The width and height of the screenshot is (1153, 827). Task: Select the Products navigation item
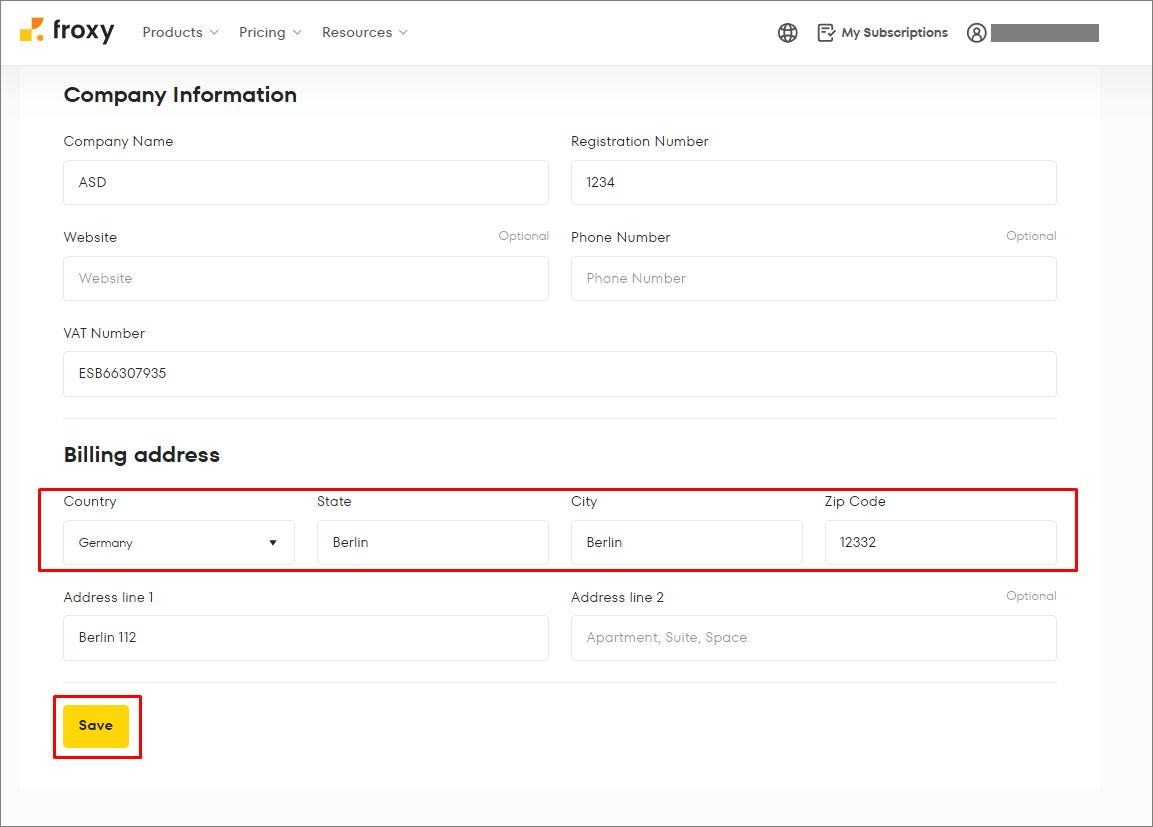[173, 32]
